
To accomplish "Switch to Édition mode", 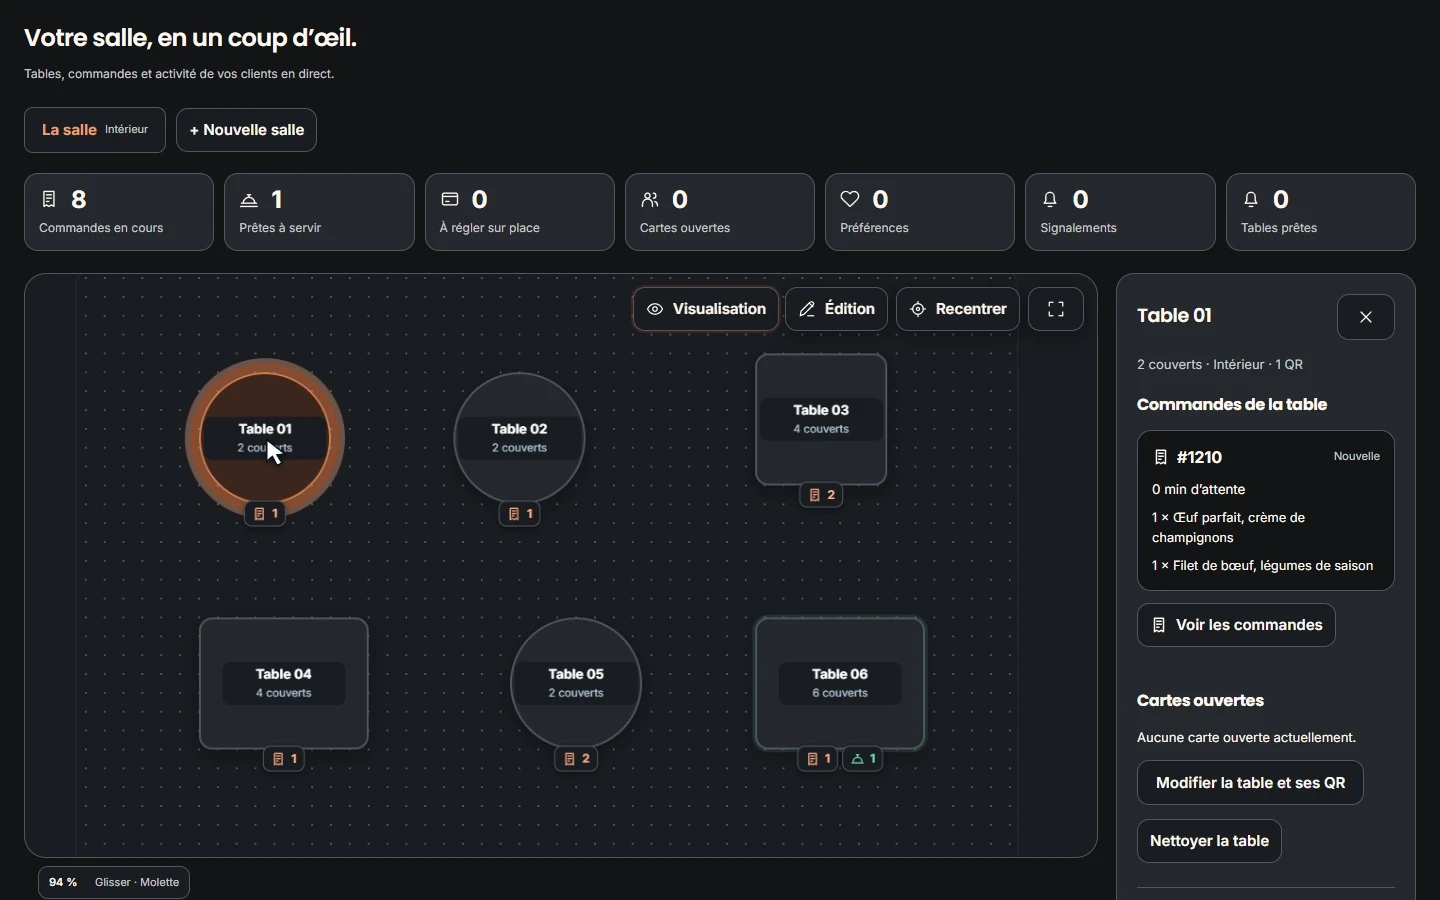I will click(838, 310).
